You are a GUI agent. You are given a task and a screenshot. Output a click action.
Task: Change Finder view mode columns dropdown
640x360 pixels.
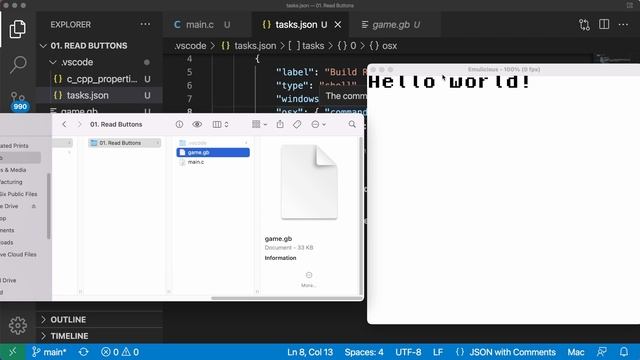click(x=220, y=124)
